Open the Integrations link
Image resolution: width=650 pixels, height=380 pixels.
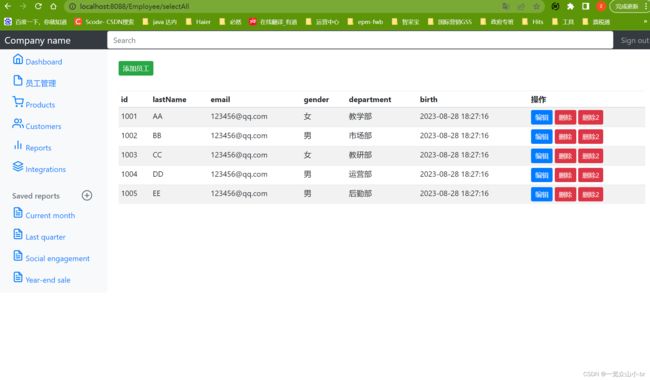46,169
